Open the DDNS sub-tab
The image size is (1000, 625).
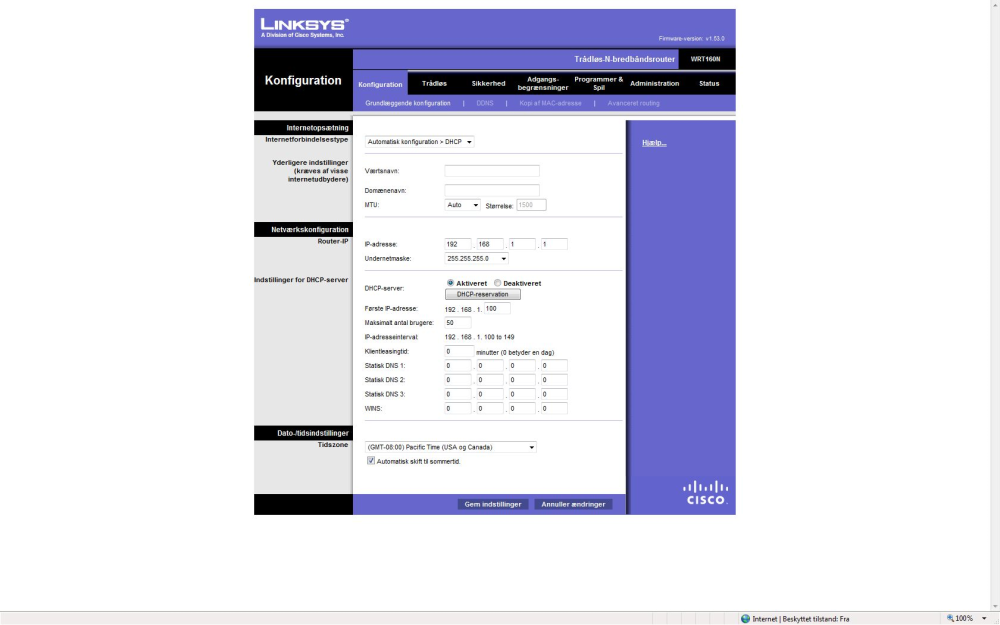tap(485, 103)
